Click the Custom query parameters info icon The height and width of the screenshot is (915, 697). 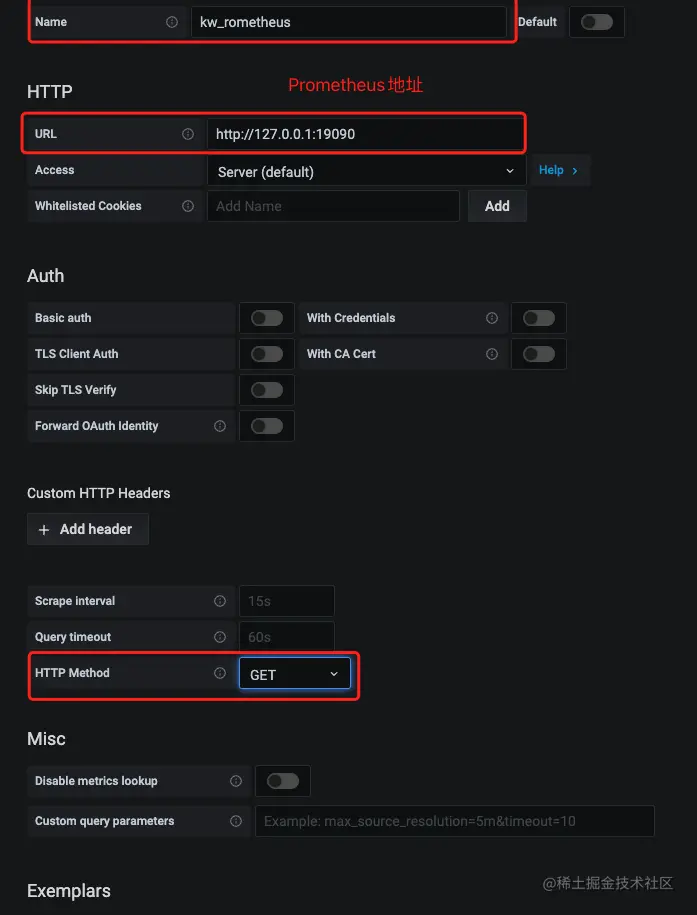[236, 821]
